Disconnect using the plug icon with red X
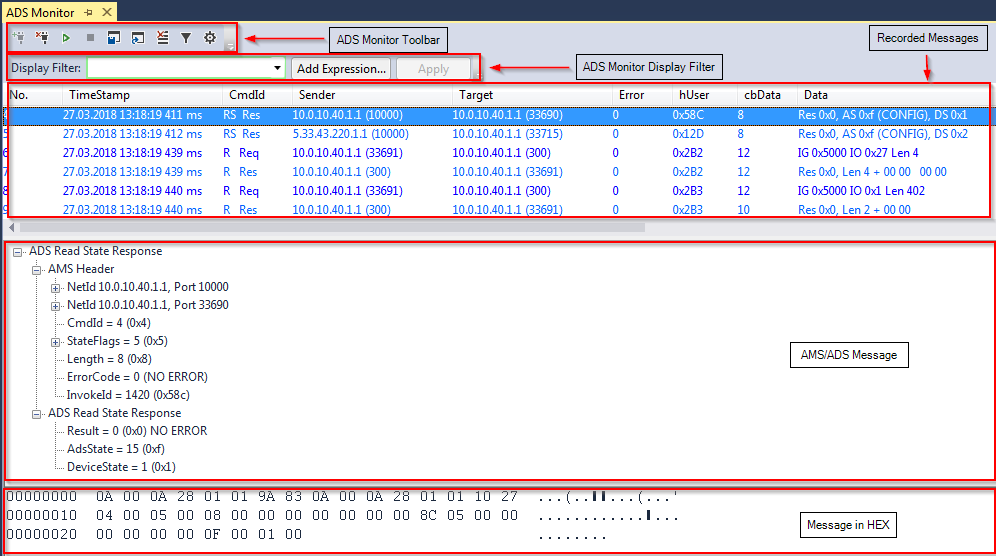The height and width of the screenshot is (556, 996). 42,38
